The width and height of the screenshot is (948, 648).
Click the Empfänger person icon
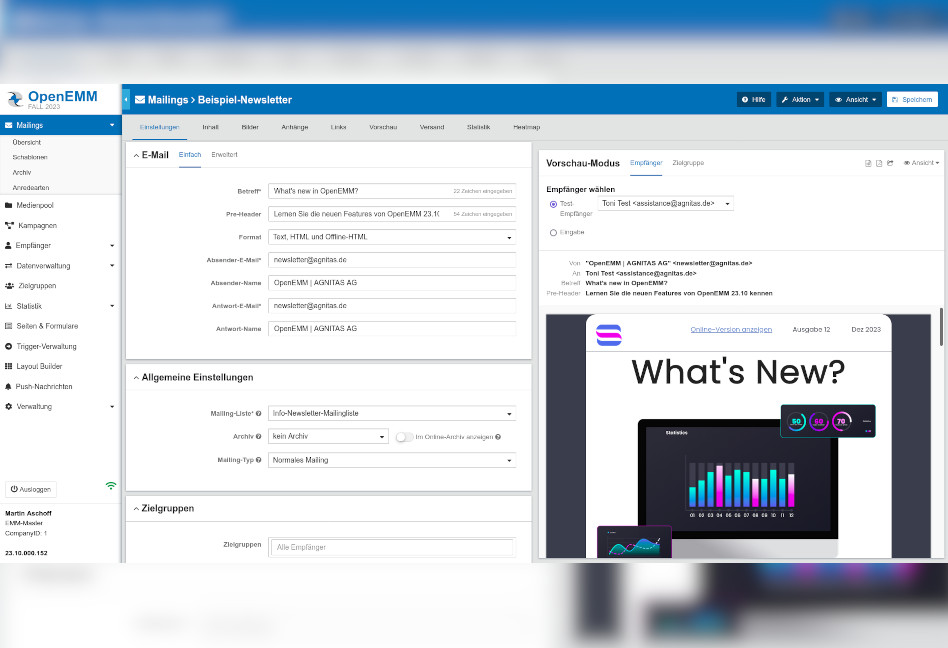pyautogui.click(x=8, y=245)
